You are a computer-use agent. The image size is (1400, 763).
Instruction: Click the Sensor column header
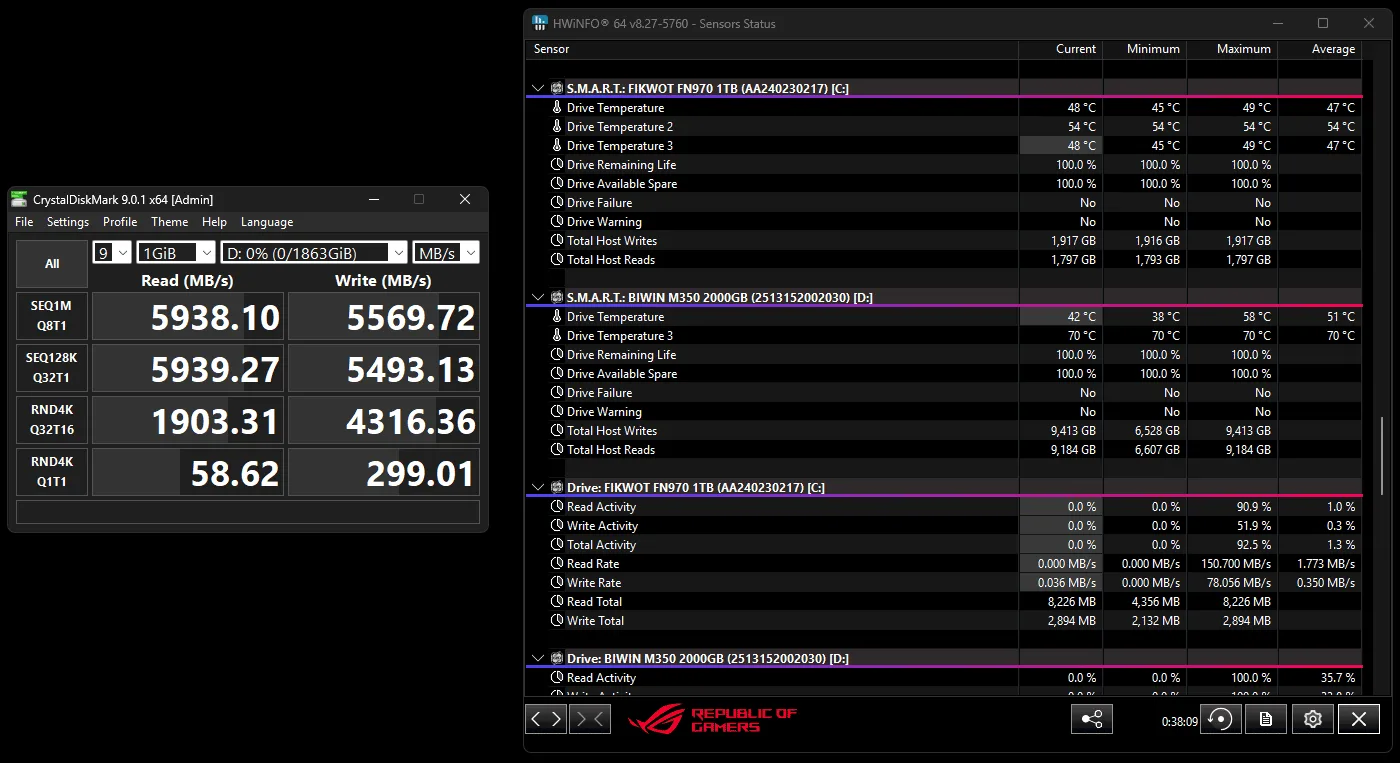pos(772,49)
